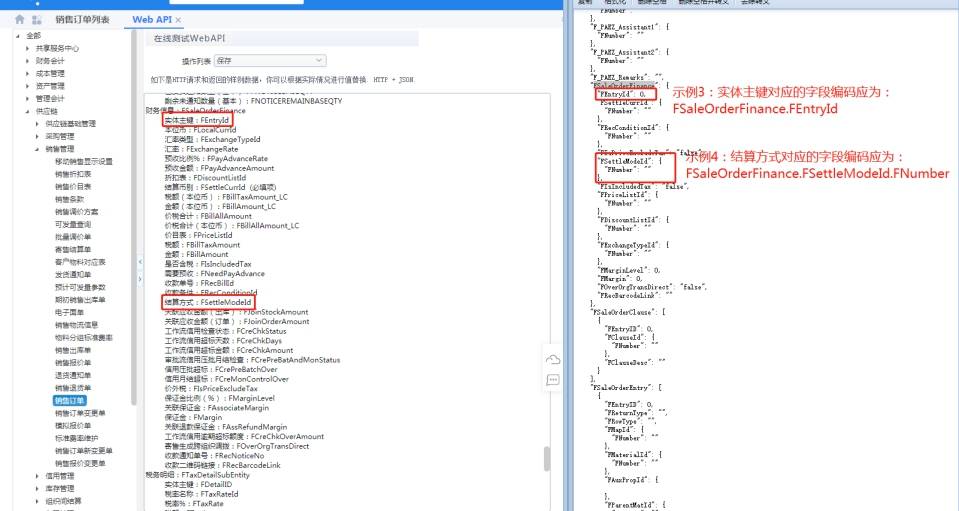Select 销售调价方案 in the tree
This screenshot has width=959, height=511.
tap(76, 211)
